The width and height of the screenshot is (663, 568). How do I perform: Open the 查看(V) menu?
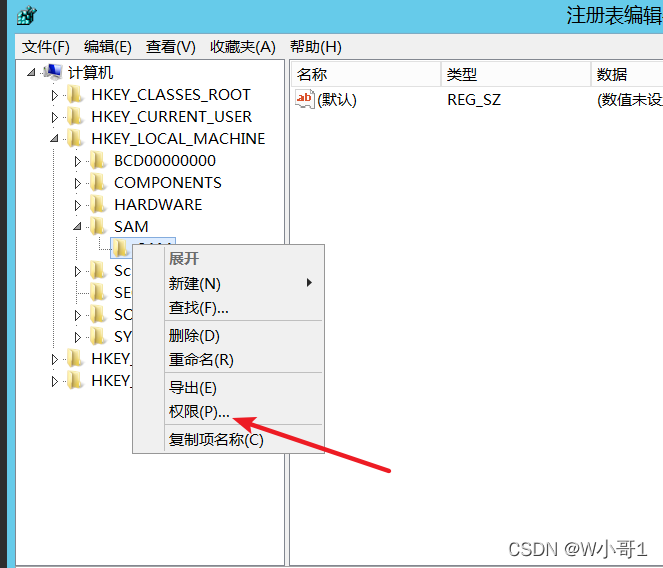(171, 47)
